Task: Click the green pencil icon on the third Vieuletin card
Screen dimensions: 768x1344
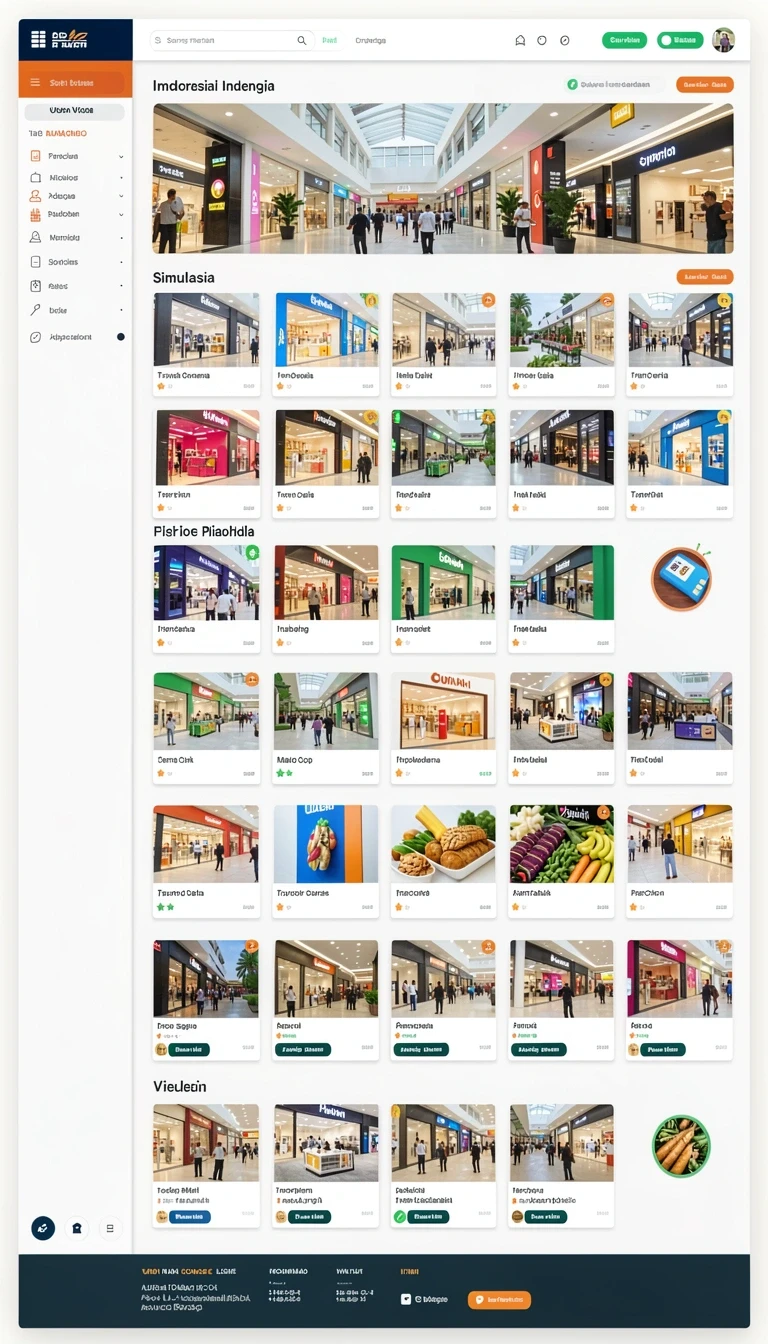Action: point(400,1217)
